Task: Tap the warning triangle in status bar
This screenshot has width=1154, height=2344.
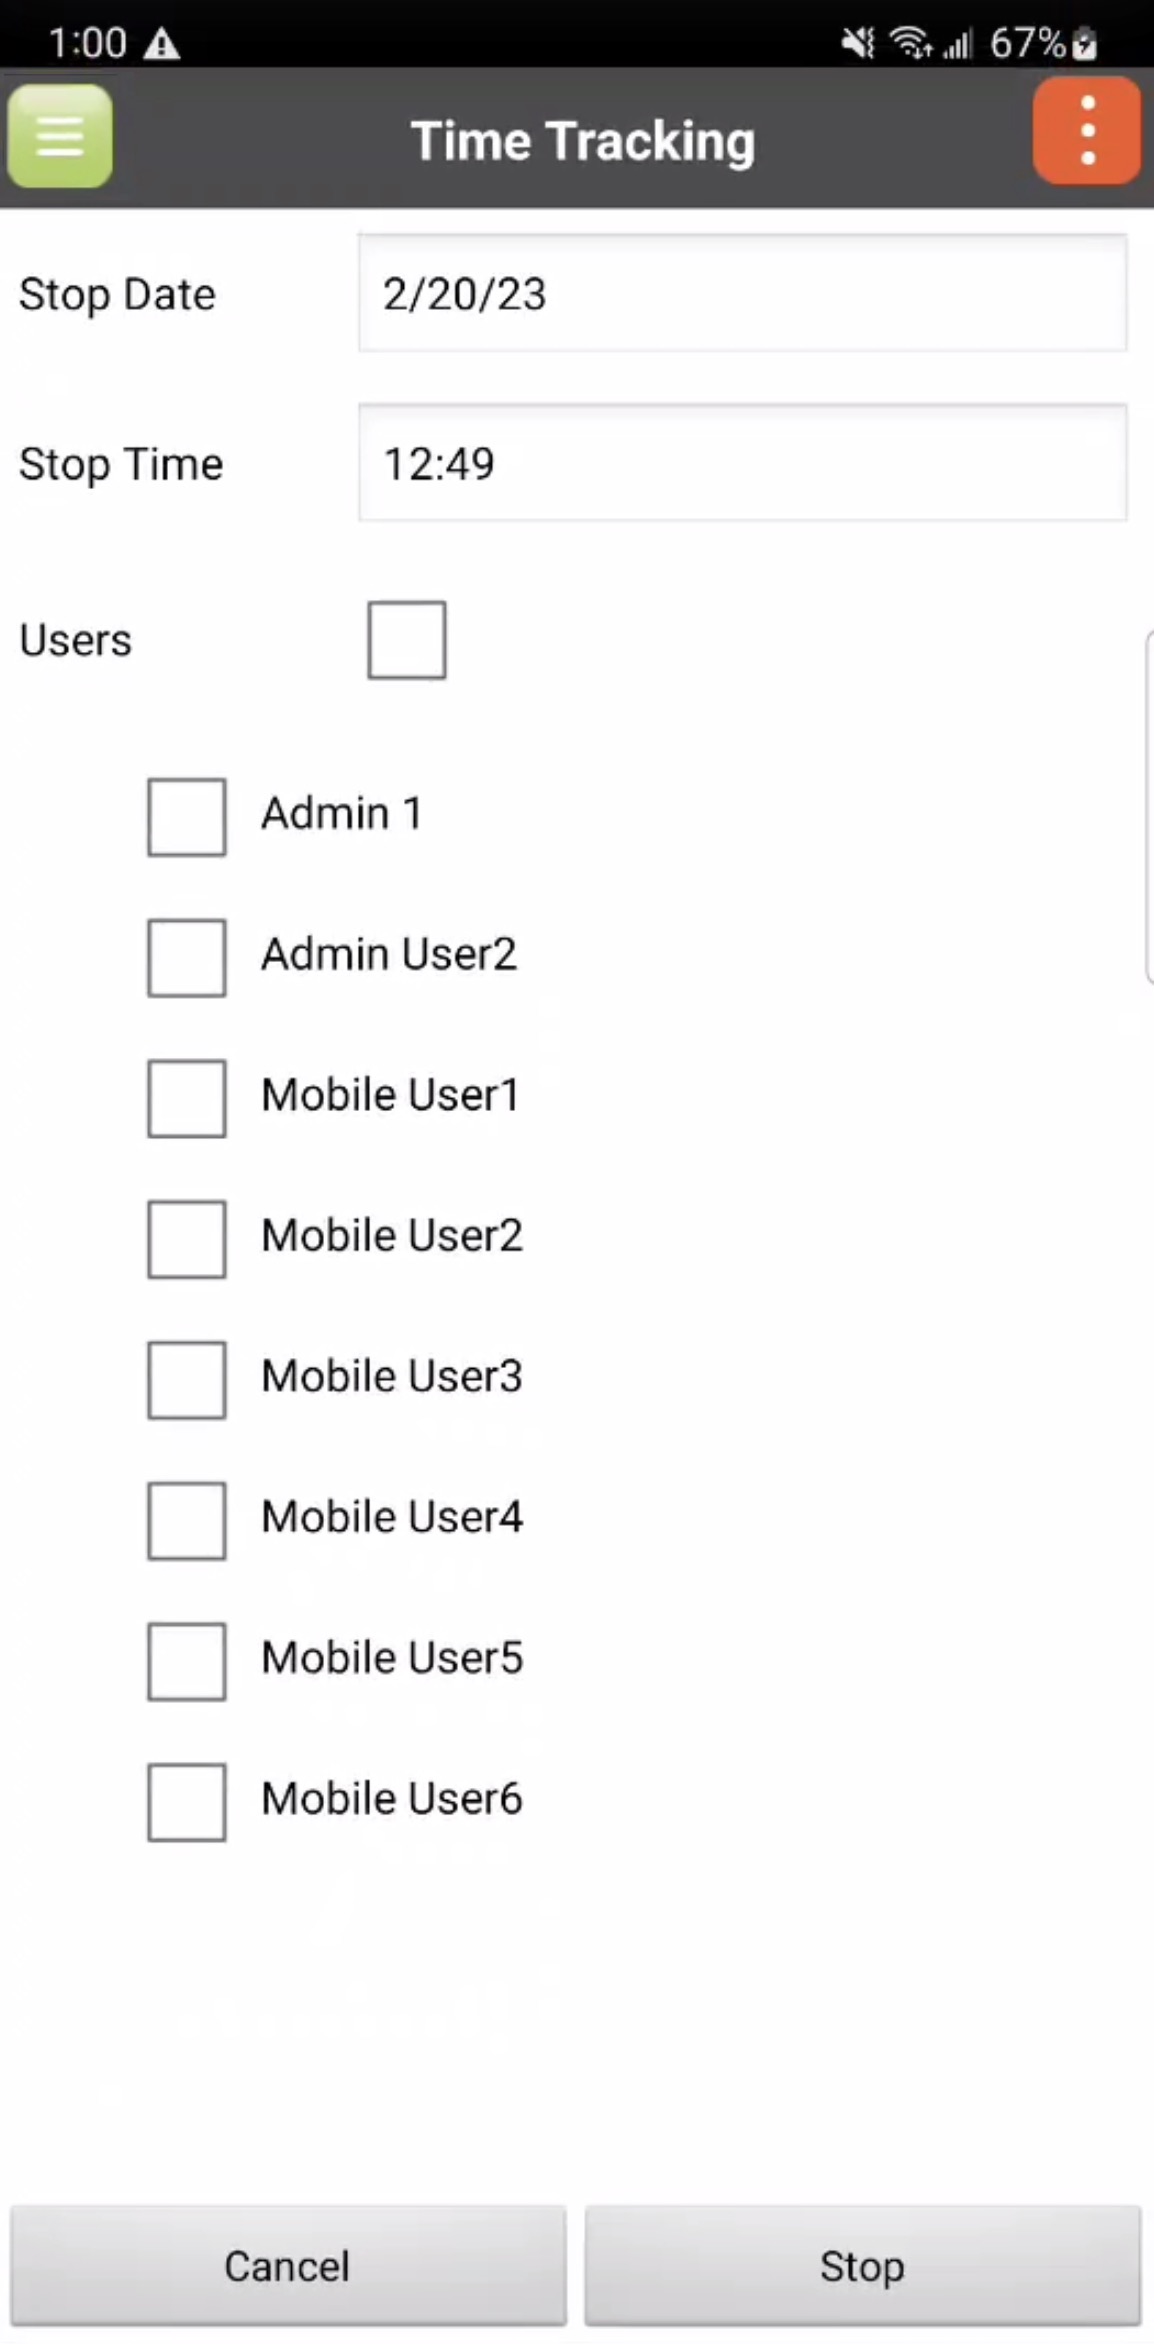Action: [162, 44]
